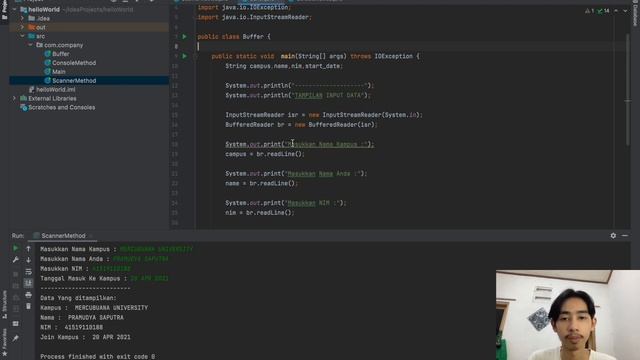Click Up the stack trace arrow

[x=28, y=248]
